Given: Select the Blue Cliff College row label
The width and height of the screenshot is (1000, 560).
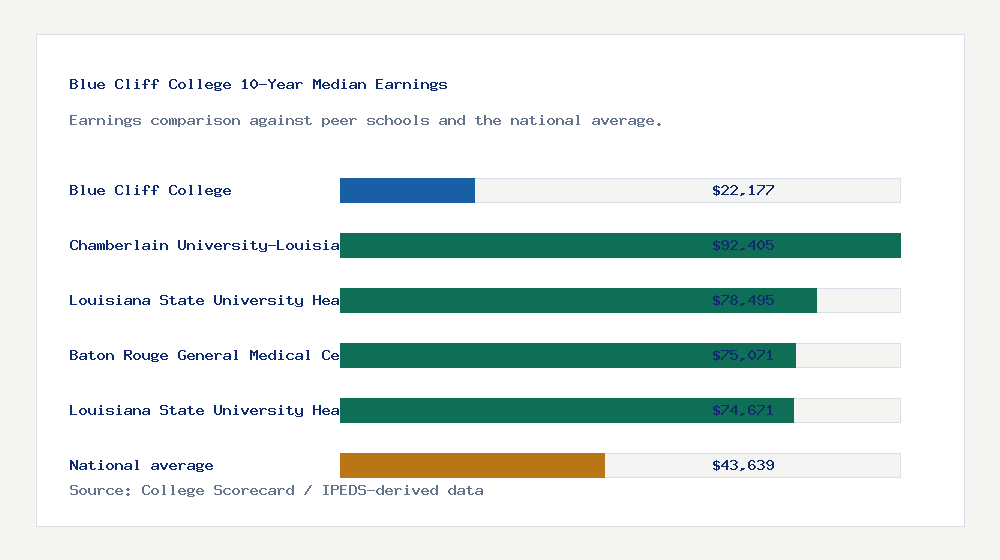Looking at the screenshot, I should [151, 191].
